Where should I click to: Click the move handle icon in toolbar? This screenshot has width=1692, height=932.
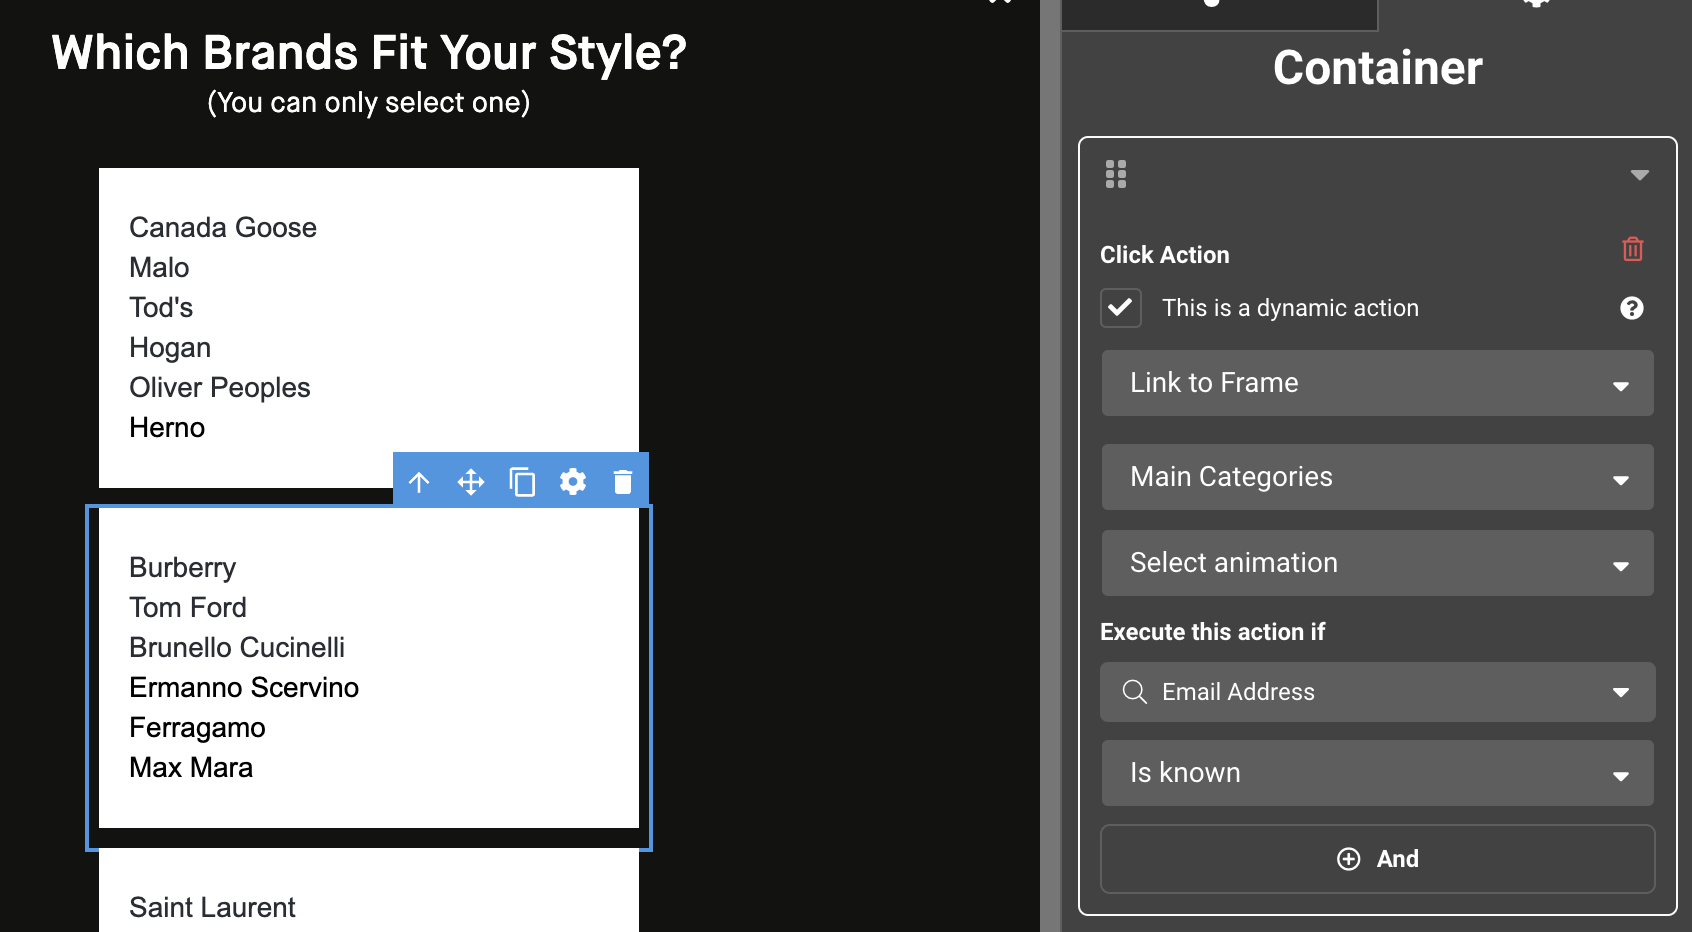pos(471,482)
